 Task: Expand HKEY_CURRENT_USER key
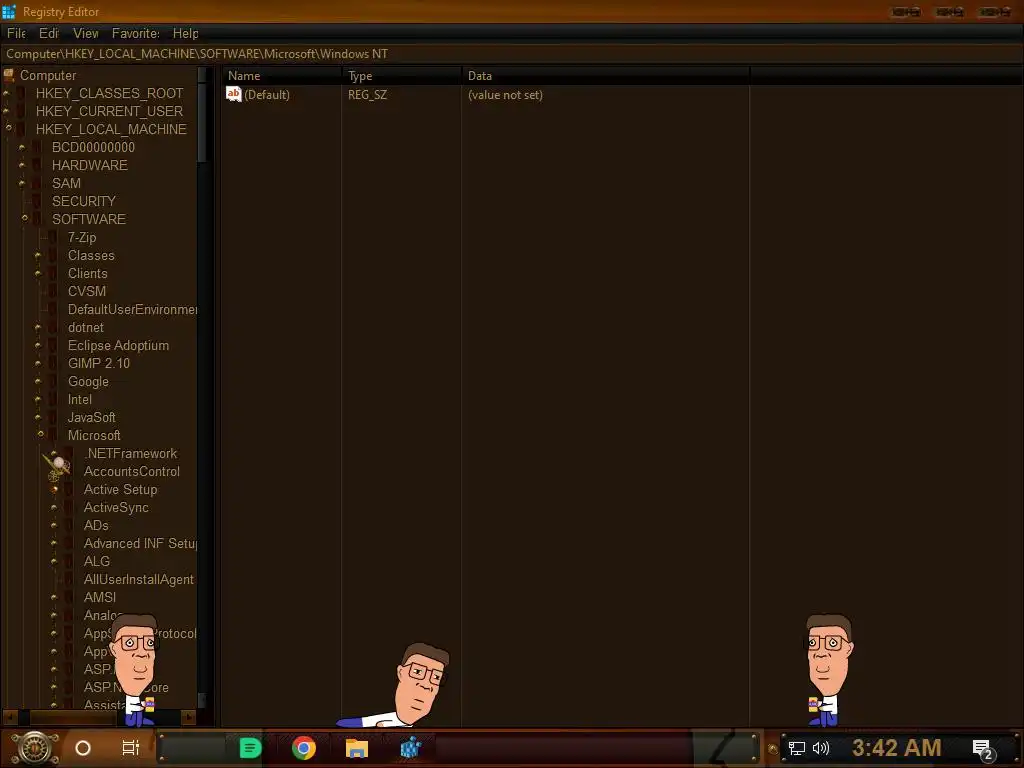tap(7, 111)
